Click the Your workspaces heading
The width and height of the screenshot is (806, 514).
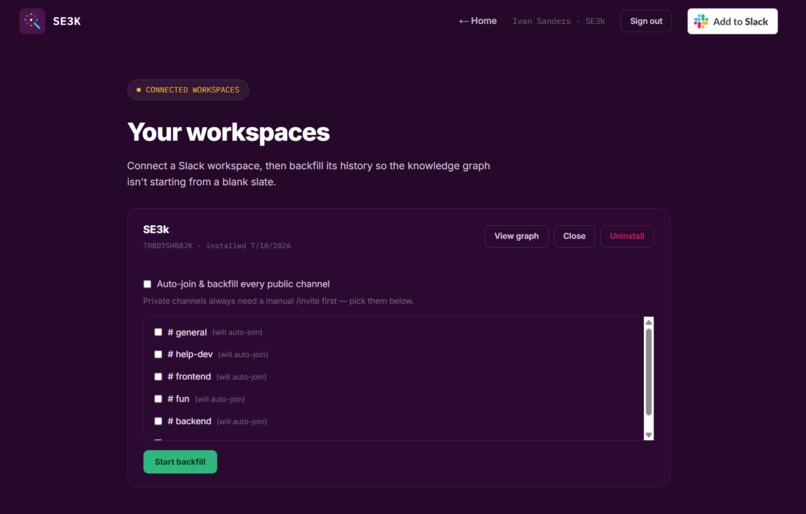[x=228, y=132]
